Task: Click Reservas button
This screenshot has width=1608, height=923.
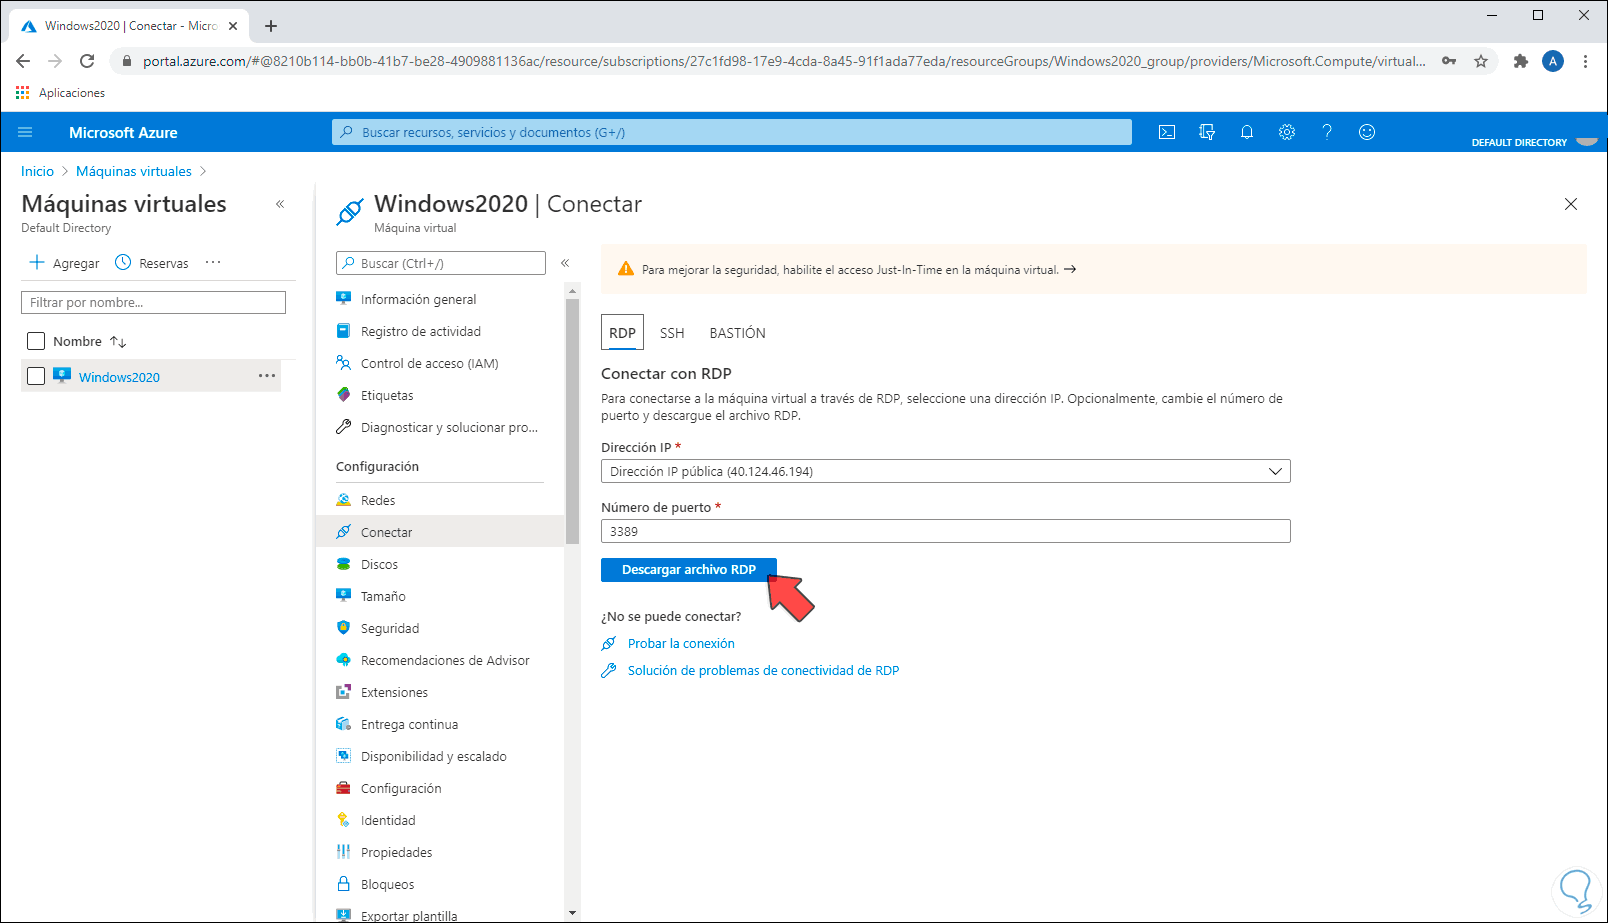Action: click(152, 263)
